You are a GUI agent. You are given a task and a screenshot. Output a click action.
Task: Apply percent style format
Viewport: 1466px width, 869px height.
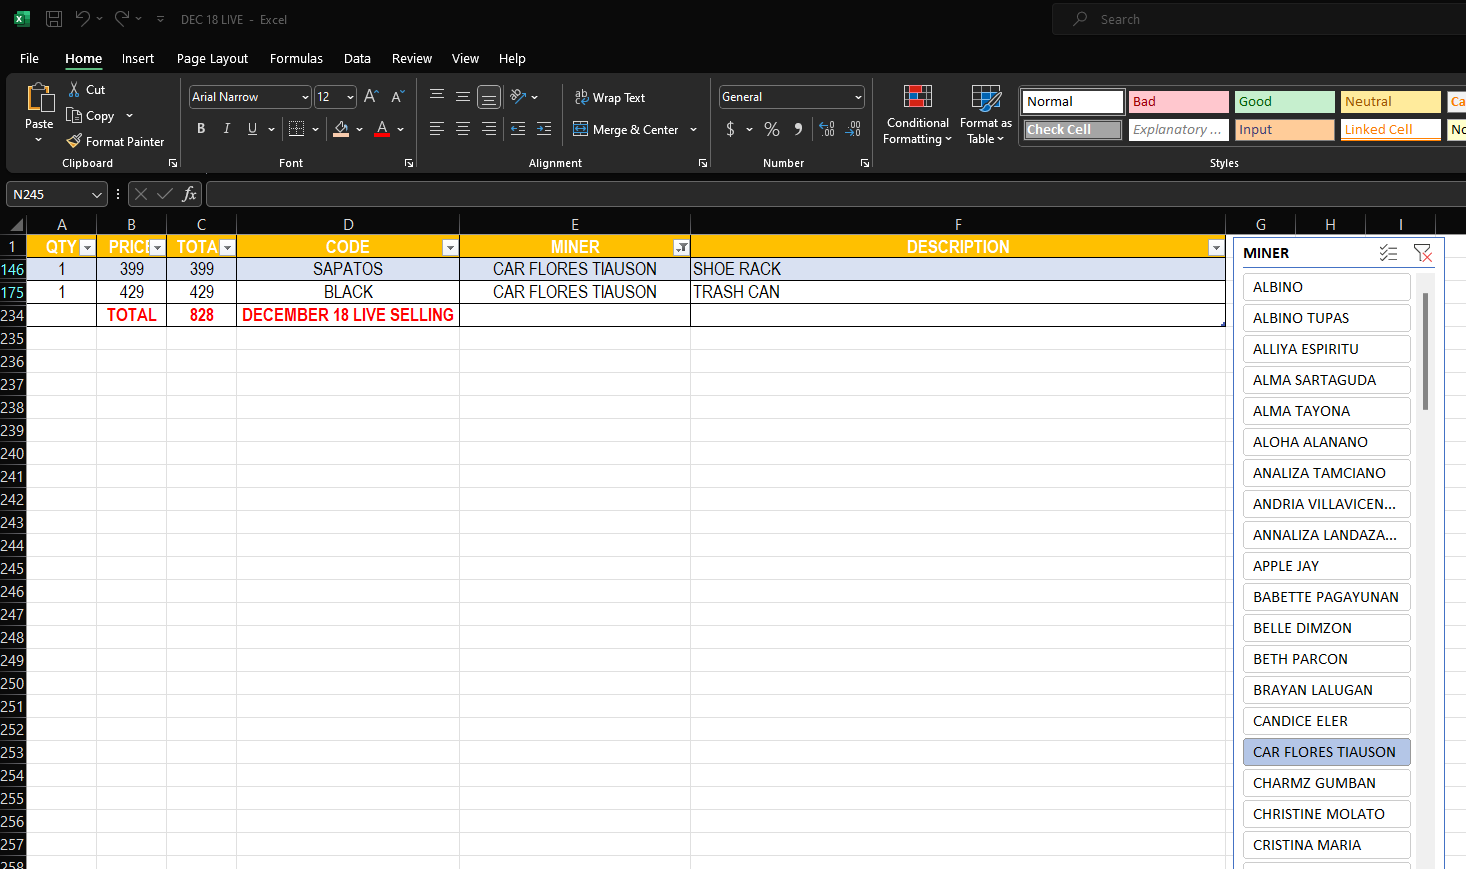coord(772,129)
